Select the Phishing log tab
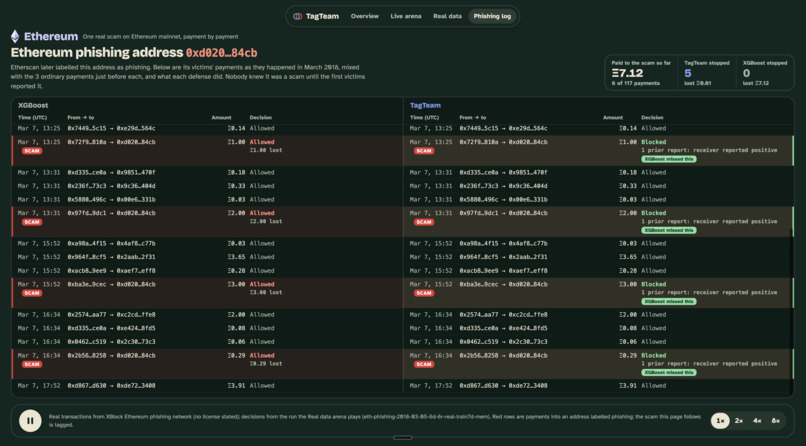Viewport: 806px width, 446px height. point(492,16)
